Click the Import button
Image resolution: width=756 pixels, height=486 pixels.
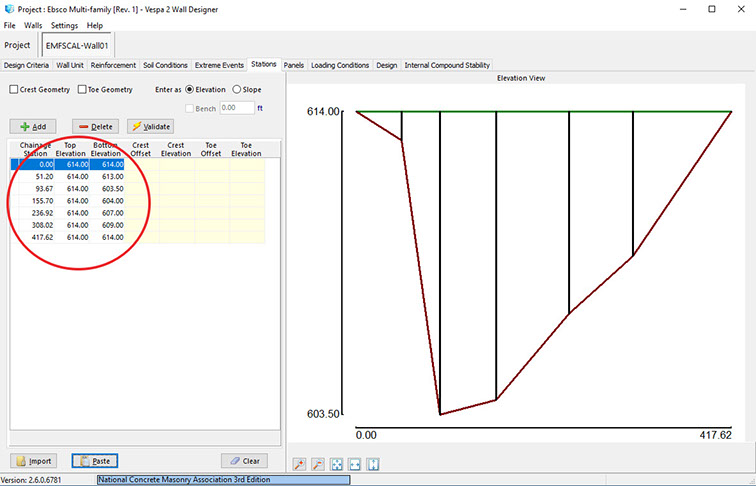(33, 461)
